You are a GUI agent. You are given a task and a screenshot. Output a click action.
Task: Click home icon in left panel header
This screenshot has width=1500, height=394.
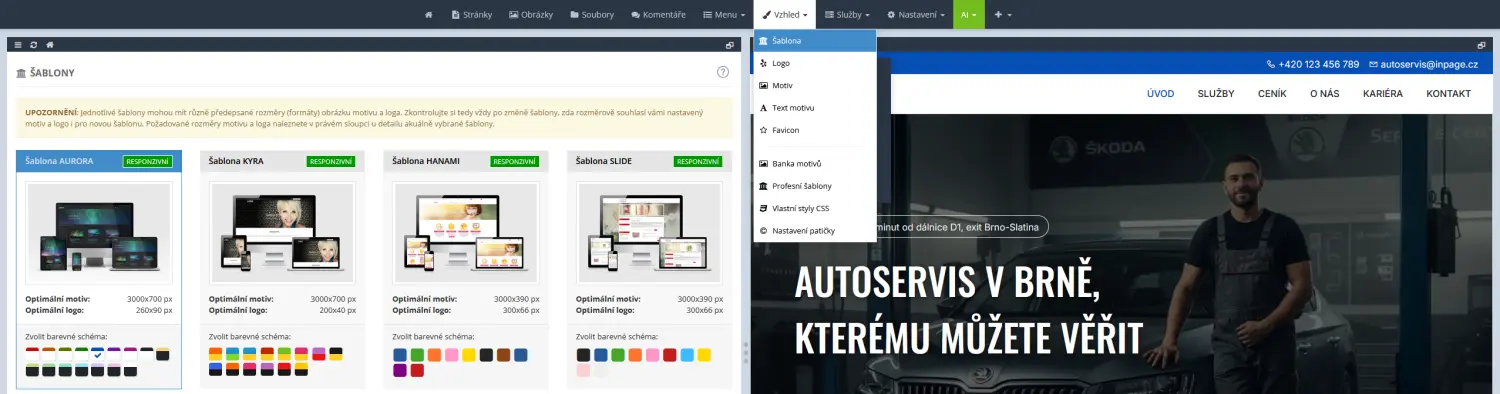pos(50,45)
